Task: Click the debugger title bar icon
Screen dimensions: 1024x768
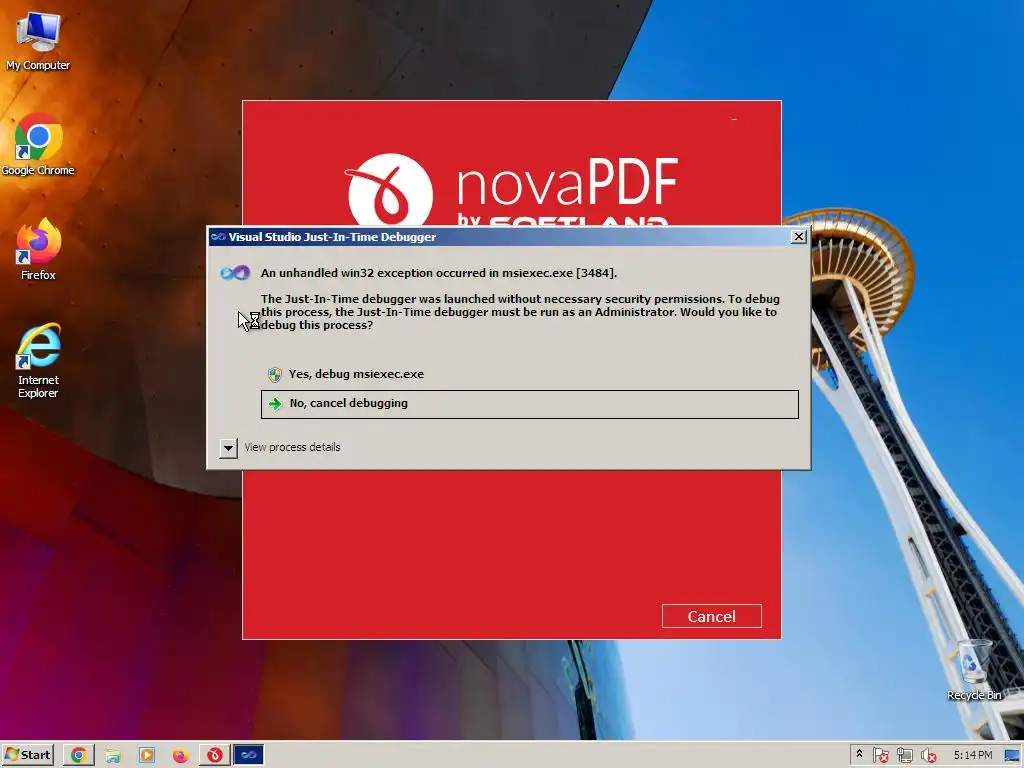Action: pos(218,237)
